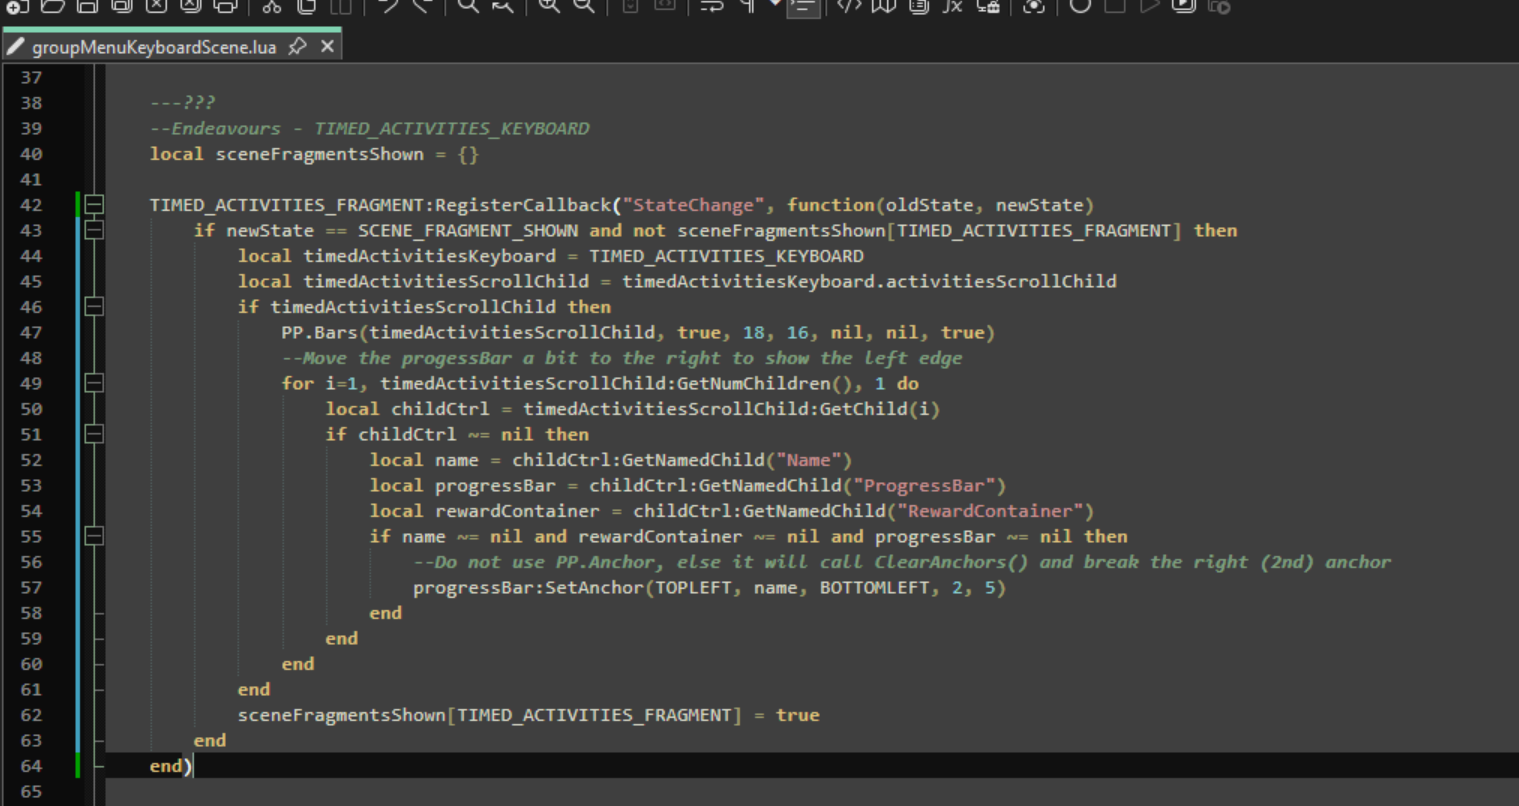Pin the groupMenuKeyboardScene.lua tab

click(x=297, y=46)
